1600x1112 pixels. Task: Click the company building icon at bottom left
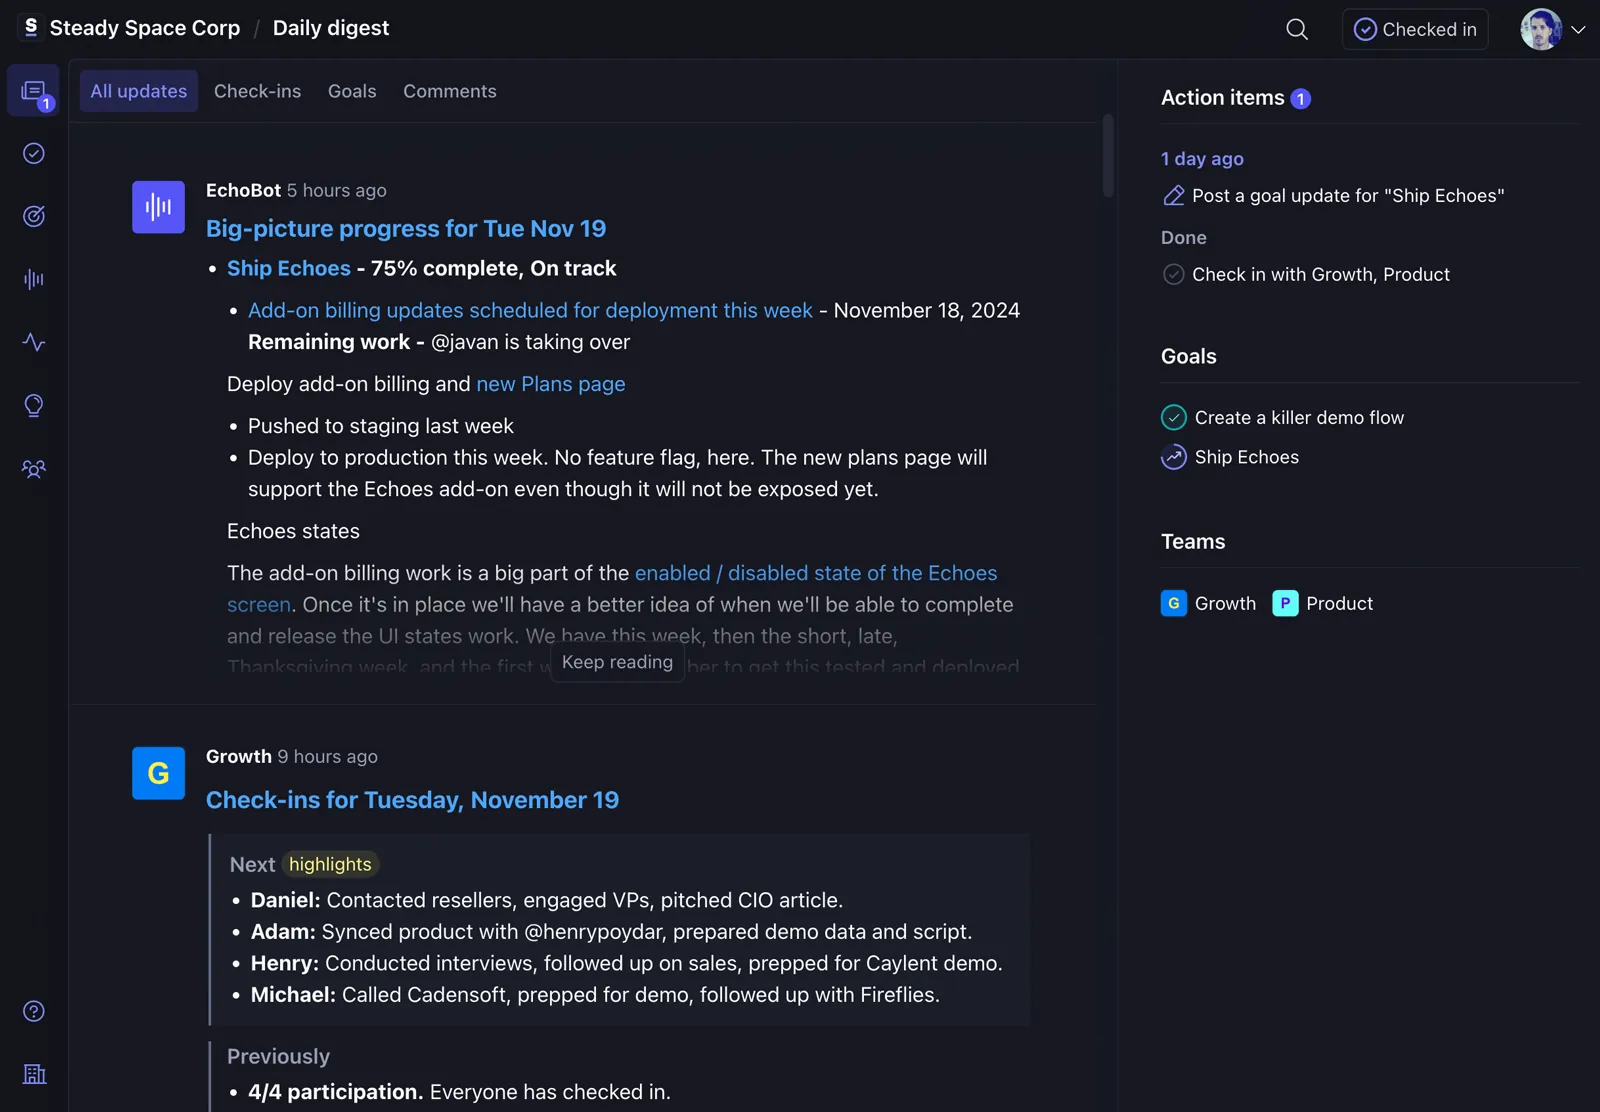[34, 1074]
